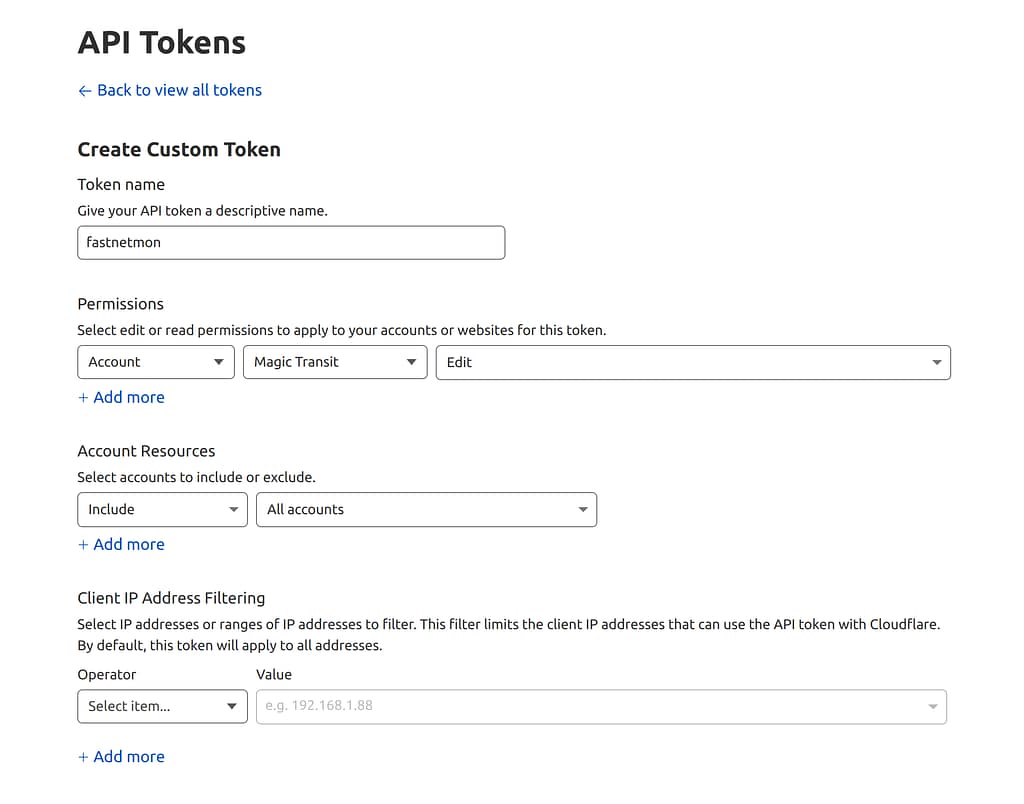Image resolution: width=1024 pixels, height=804 pixels.
Task: Click 'Add more' under Account Resources
Action: point(121,544)
